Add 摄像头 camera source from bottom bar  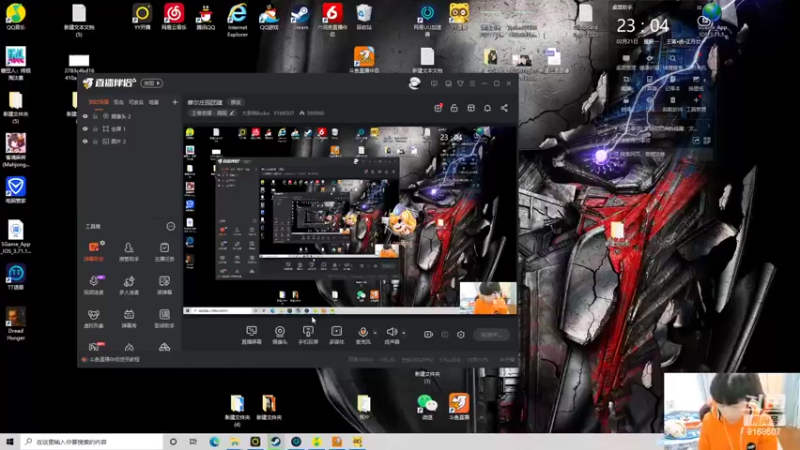[280, 335]
